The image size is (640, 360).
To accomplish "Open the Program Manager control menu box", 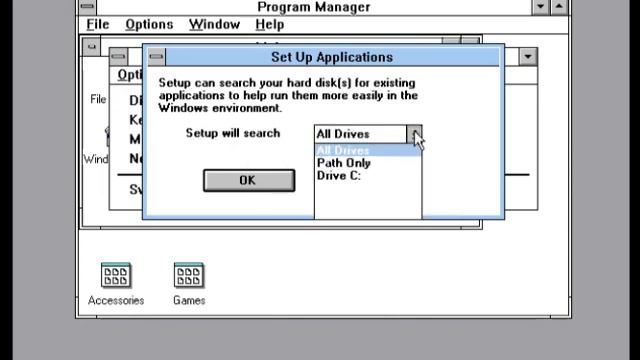I will pos(87,7).
